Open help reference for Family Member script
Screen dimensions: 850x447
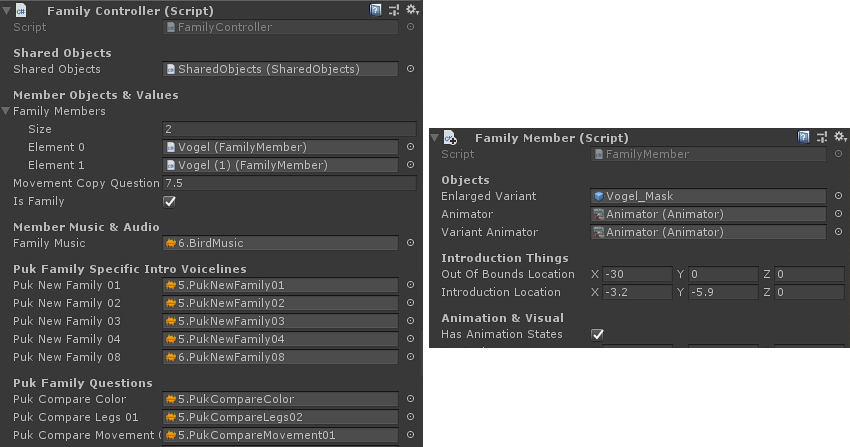pyautogui.click(x=804, y=137)
